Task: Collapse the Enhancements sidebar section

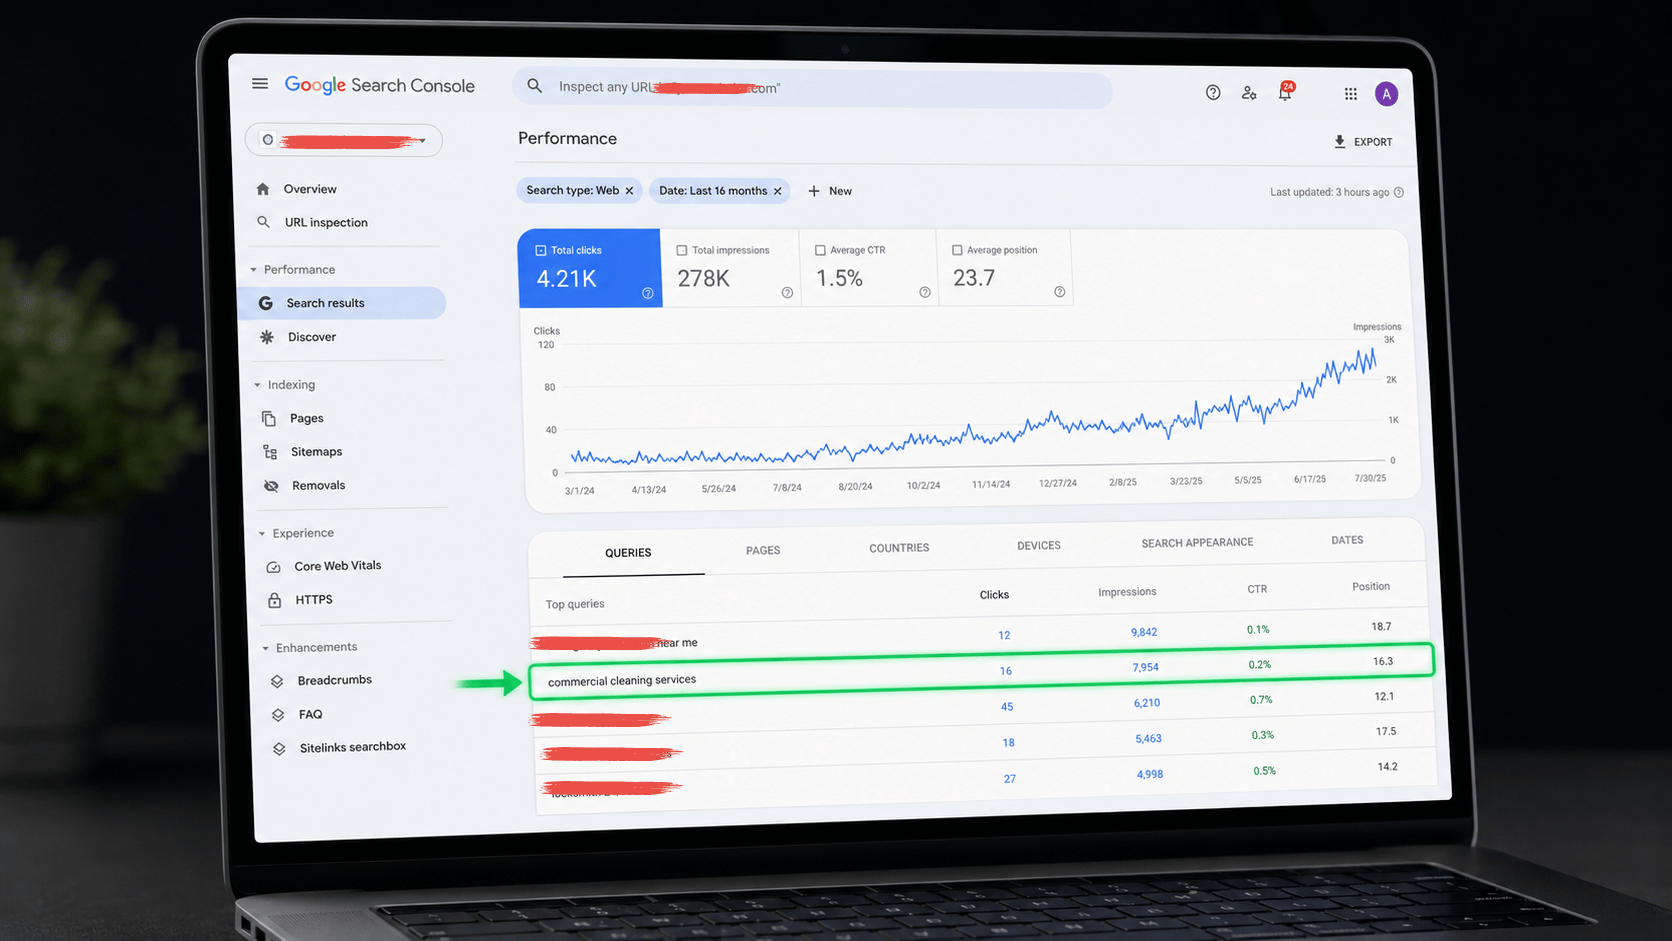Action: tap(265, 648)
